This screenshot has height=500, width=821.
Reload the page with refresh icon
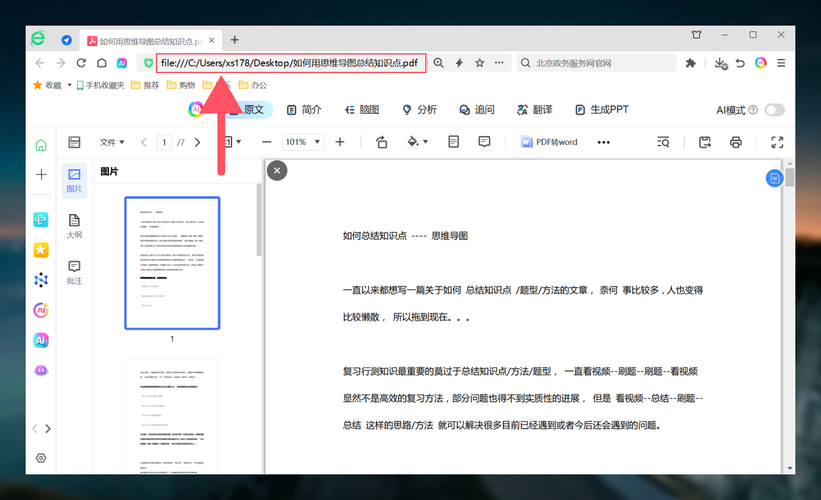click(x=81, y=63)
